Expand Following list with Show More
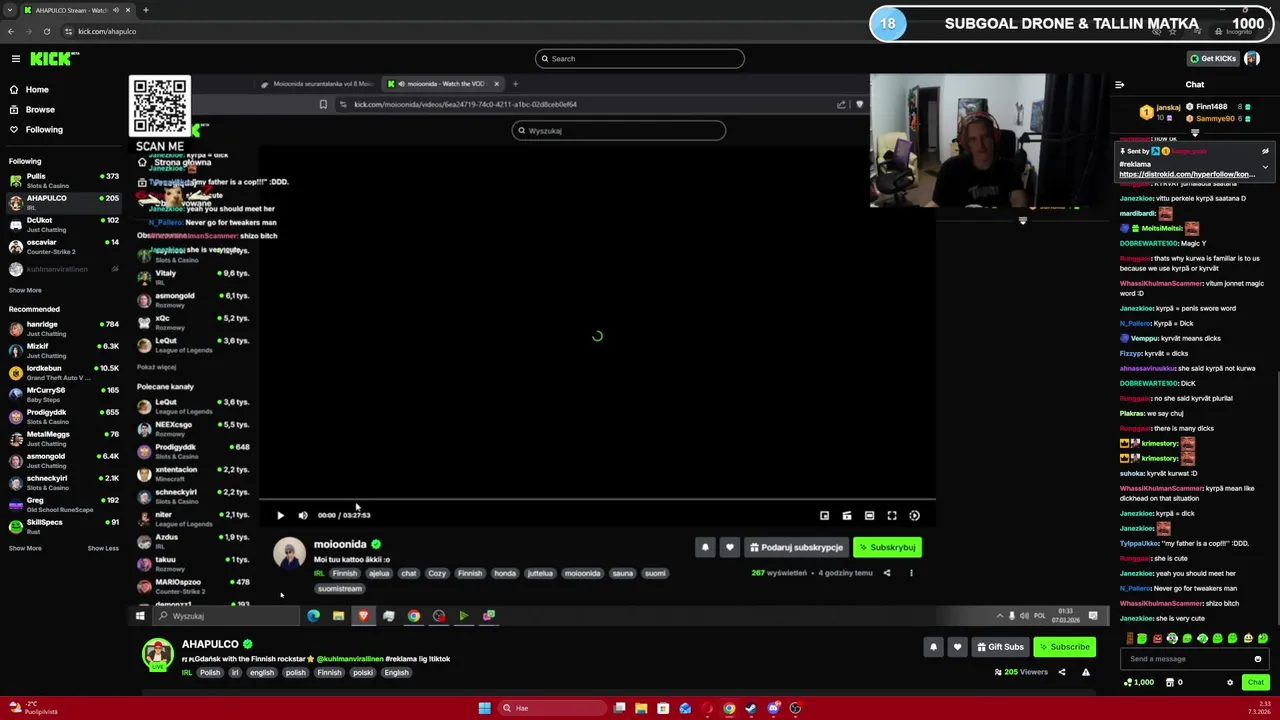Screen dimensions: 1280x720 [25, 290]
